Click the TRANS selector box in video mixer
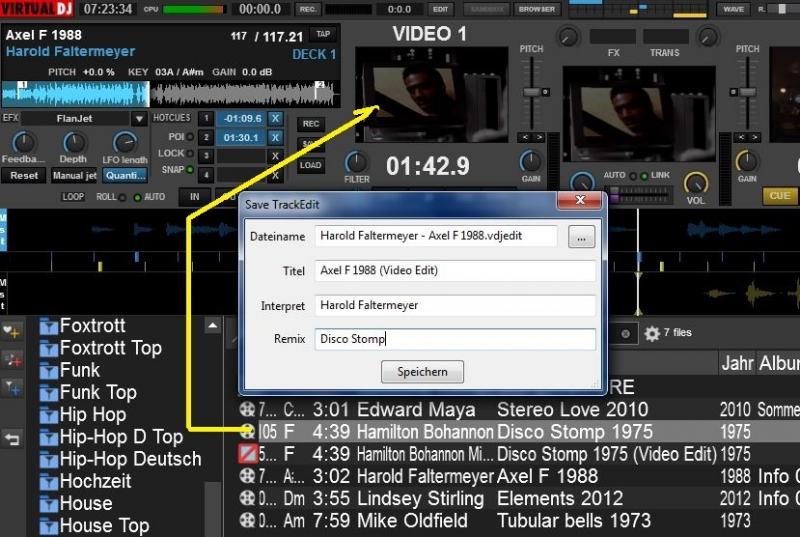The height and width of the screenshot is (537, 800). click(x=666, y=37)
